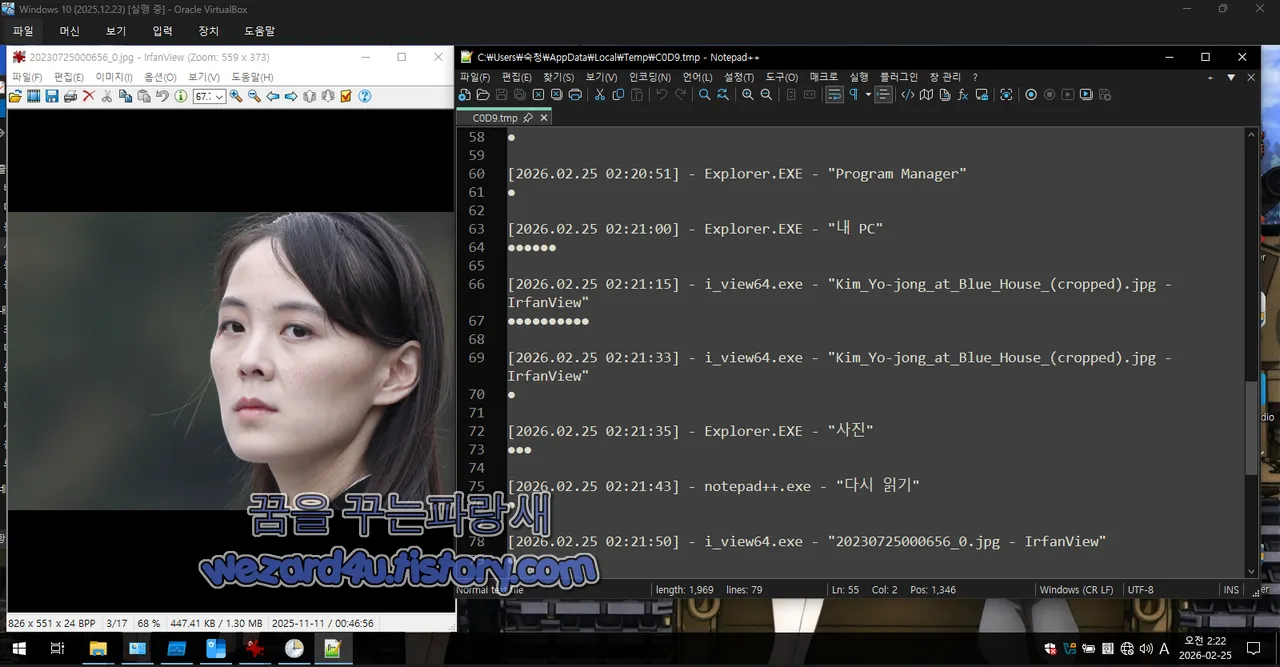Zoom in using Notepad++ toolbar
The image size is (1280, 667).
click(748, 95)
